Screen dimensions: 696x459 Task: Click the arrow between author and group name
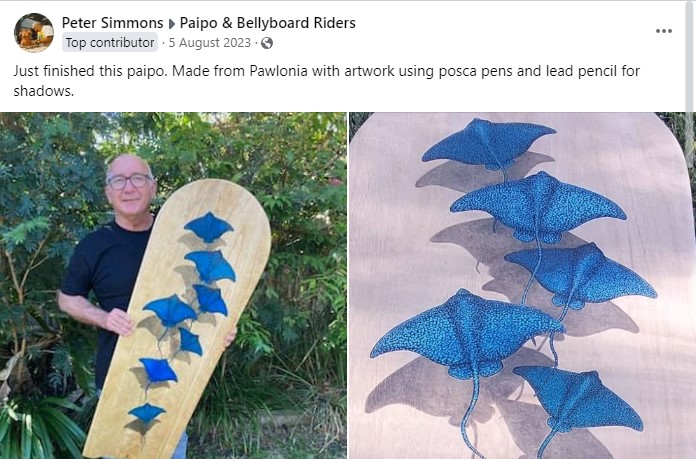(x=172, y=24)
